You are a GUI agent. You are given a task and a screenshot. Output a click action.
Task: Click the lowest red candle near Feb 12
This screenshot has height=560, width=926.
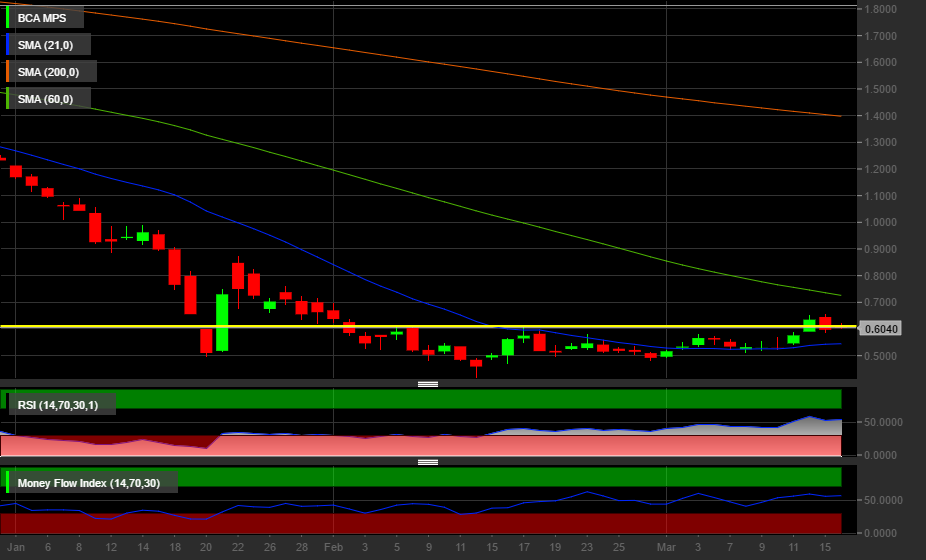pyautogui.click(x=476, y=365)
